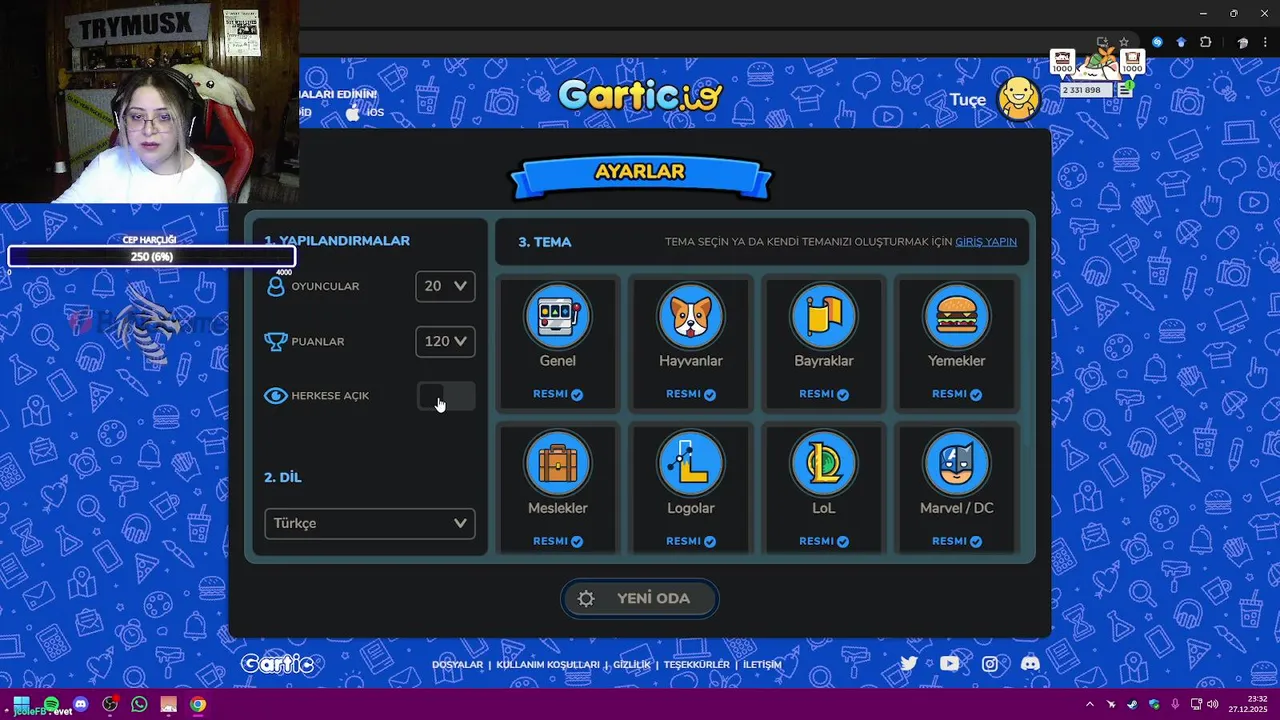
Task: Choose the Hayvanlar dog icon theme
Action: point(690,316)
